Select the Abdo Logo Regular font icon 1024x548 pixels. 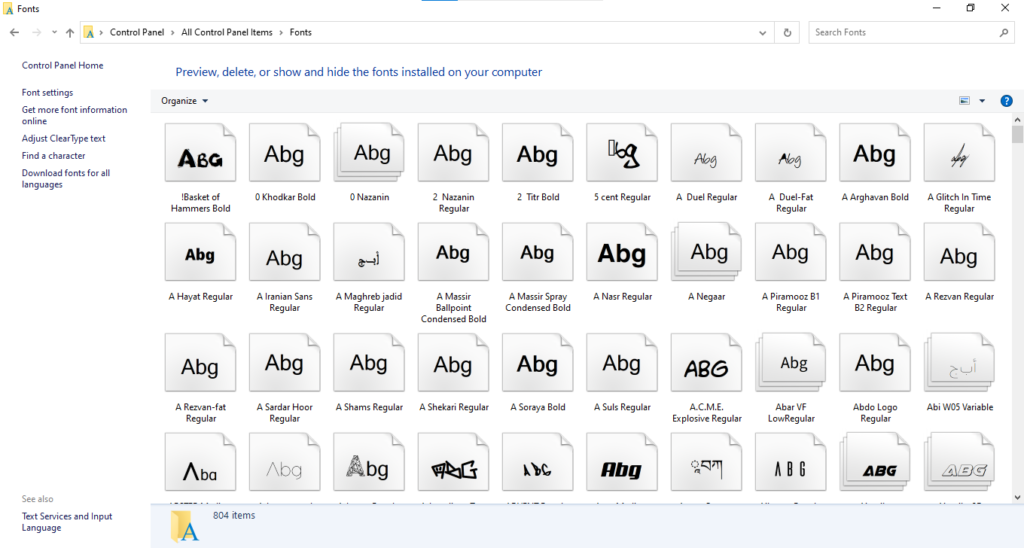pyautogui.click(x=874, y=363)
